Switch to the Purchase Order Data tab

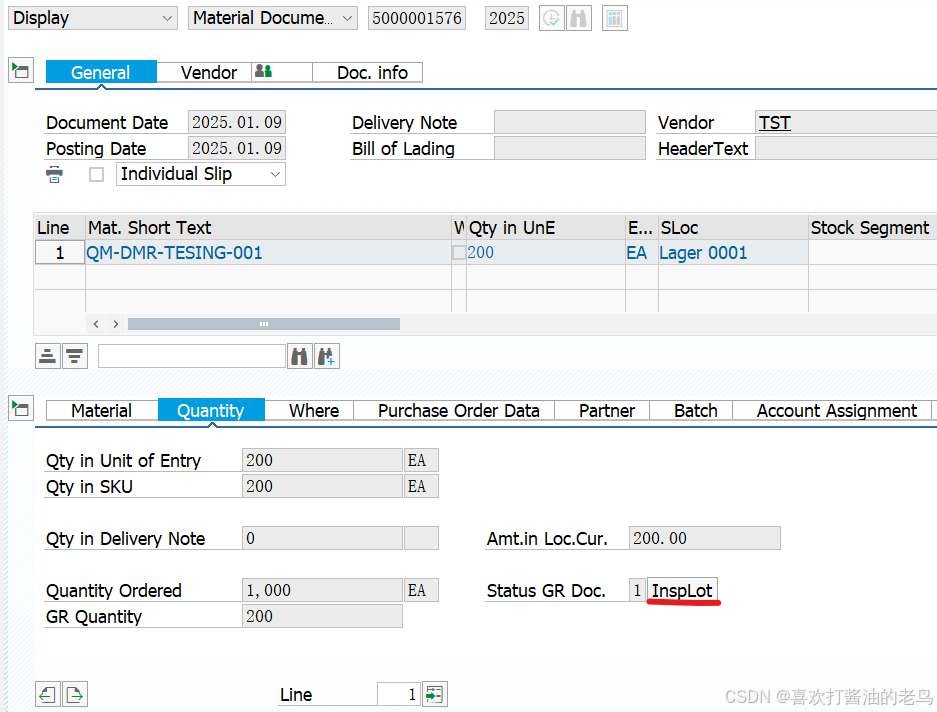[x=458, y=410]
